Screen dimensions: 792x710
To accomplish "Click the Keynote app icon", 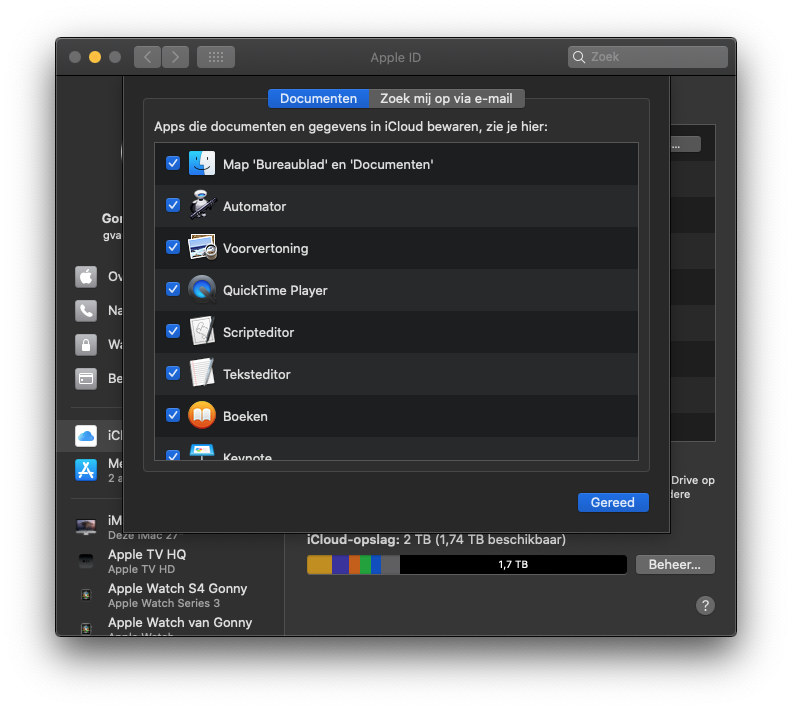I will pyautogui.click(x=202, y=452).
